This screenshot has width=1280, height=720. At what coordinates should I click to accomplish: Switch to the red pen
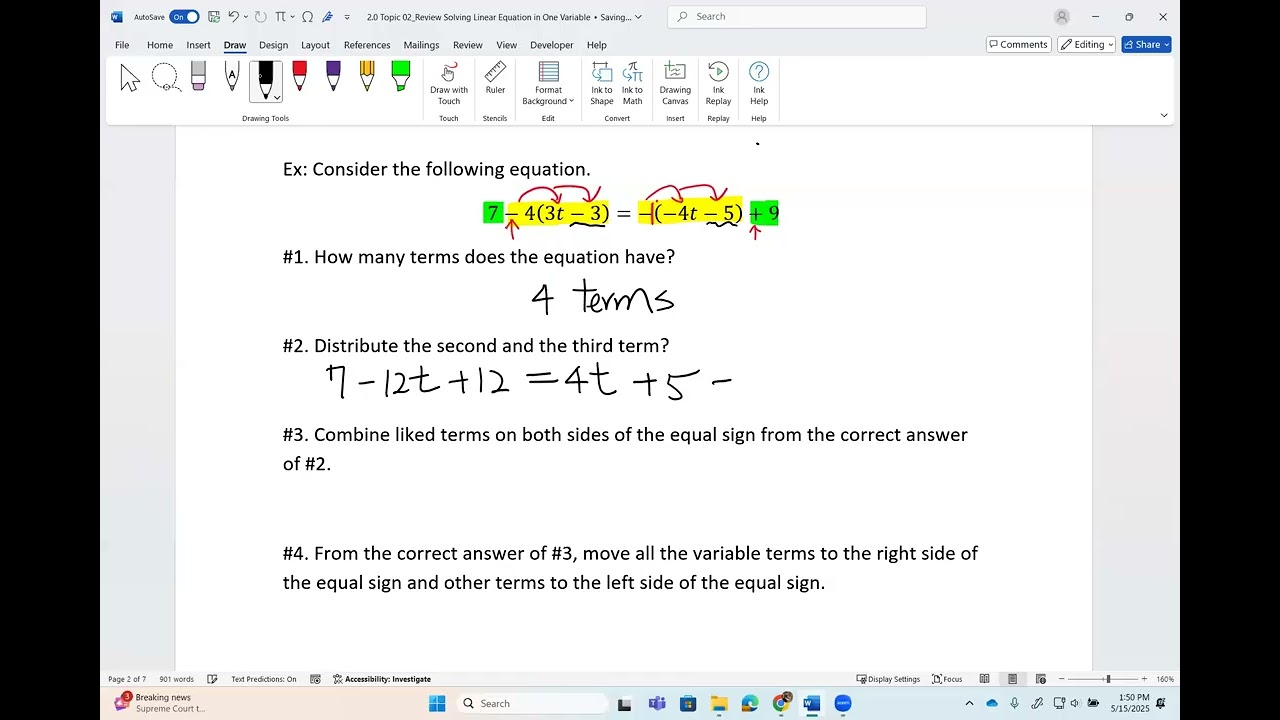299,78
